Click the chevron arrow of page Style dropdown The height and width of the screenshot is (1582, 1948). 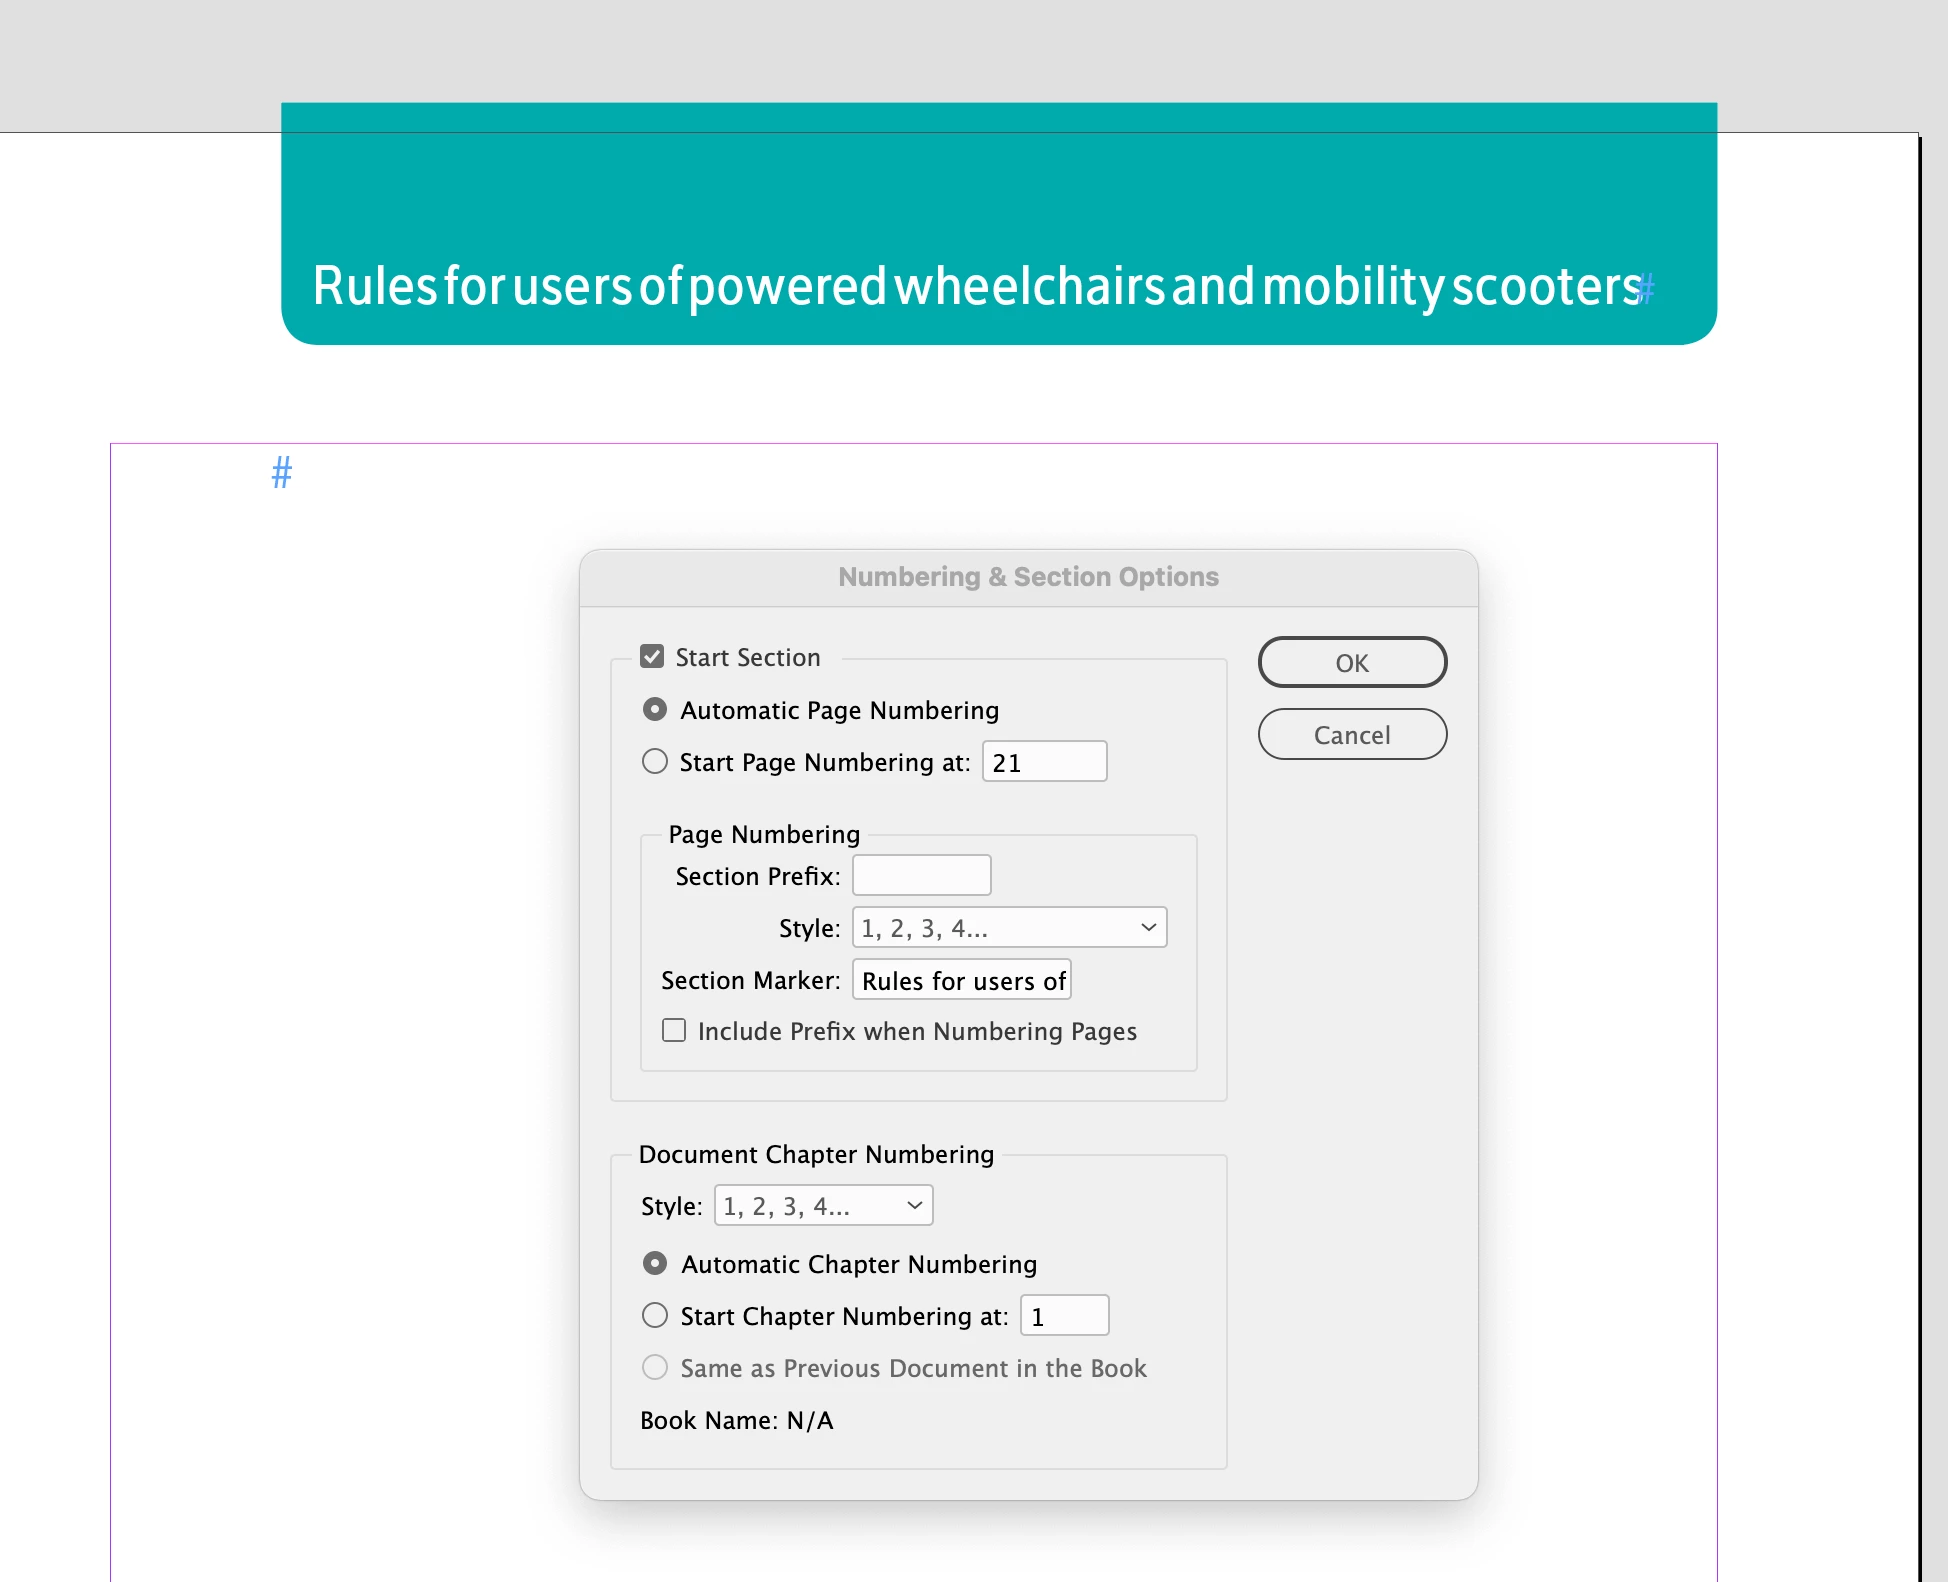tap(1148, 928)
